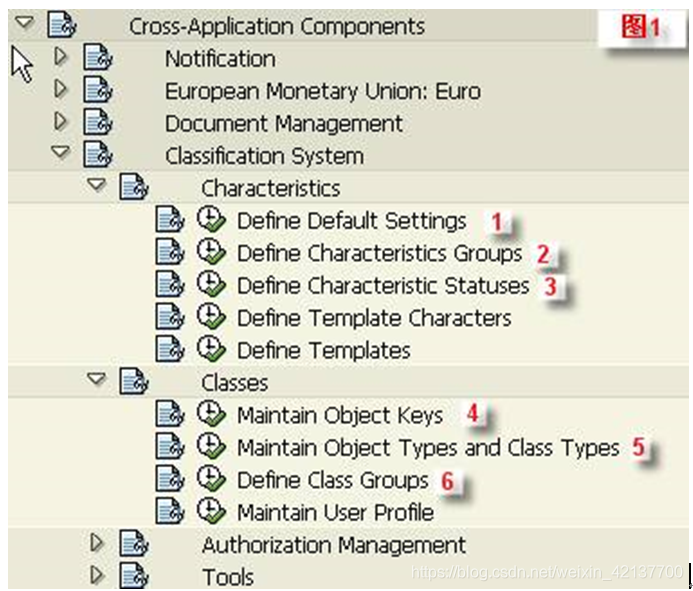Open documentation icon for Classification System

(98, 154)
